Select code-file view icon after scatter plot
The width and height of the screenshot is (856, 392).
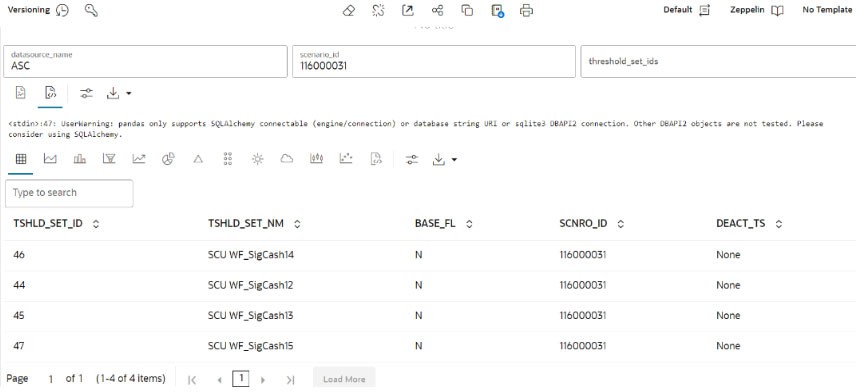coord(376,159)
